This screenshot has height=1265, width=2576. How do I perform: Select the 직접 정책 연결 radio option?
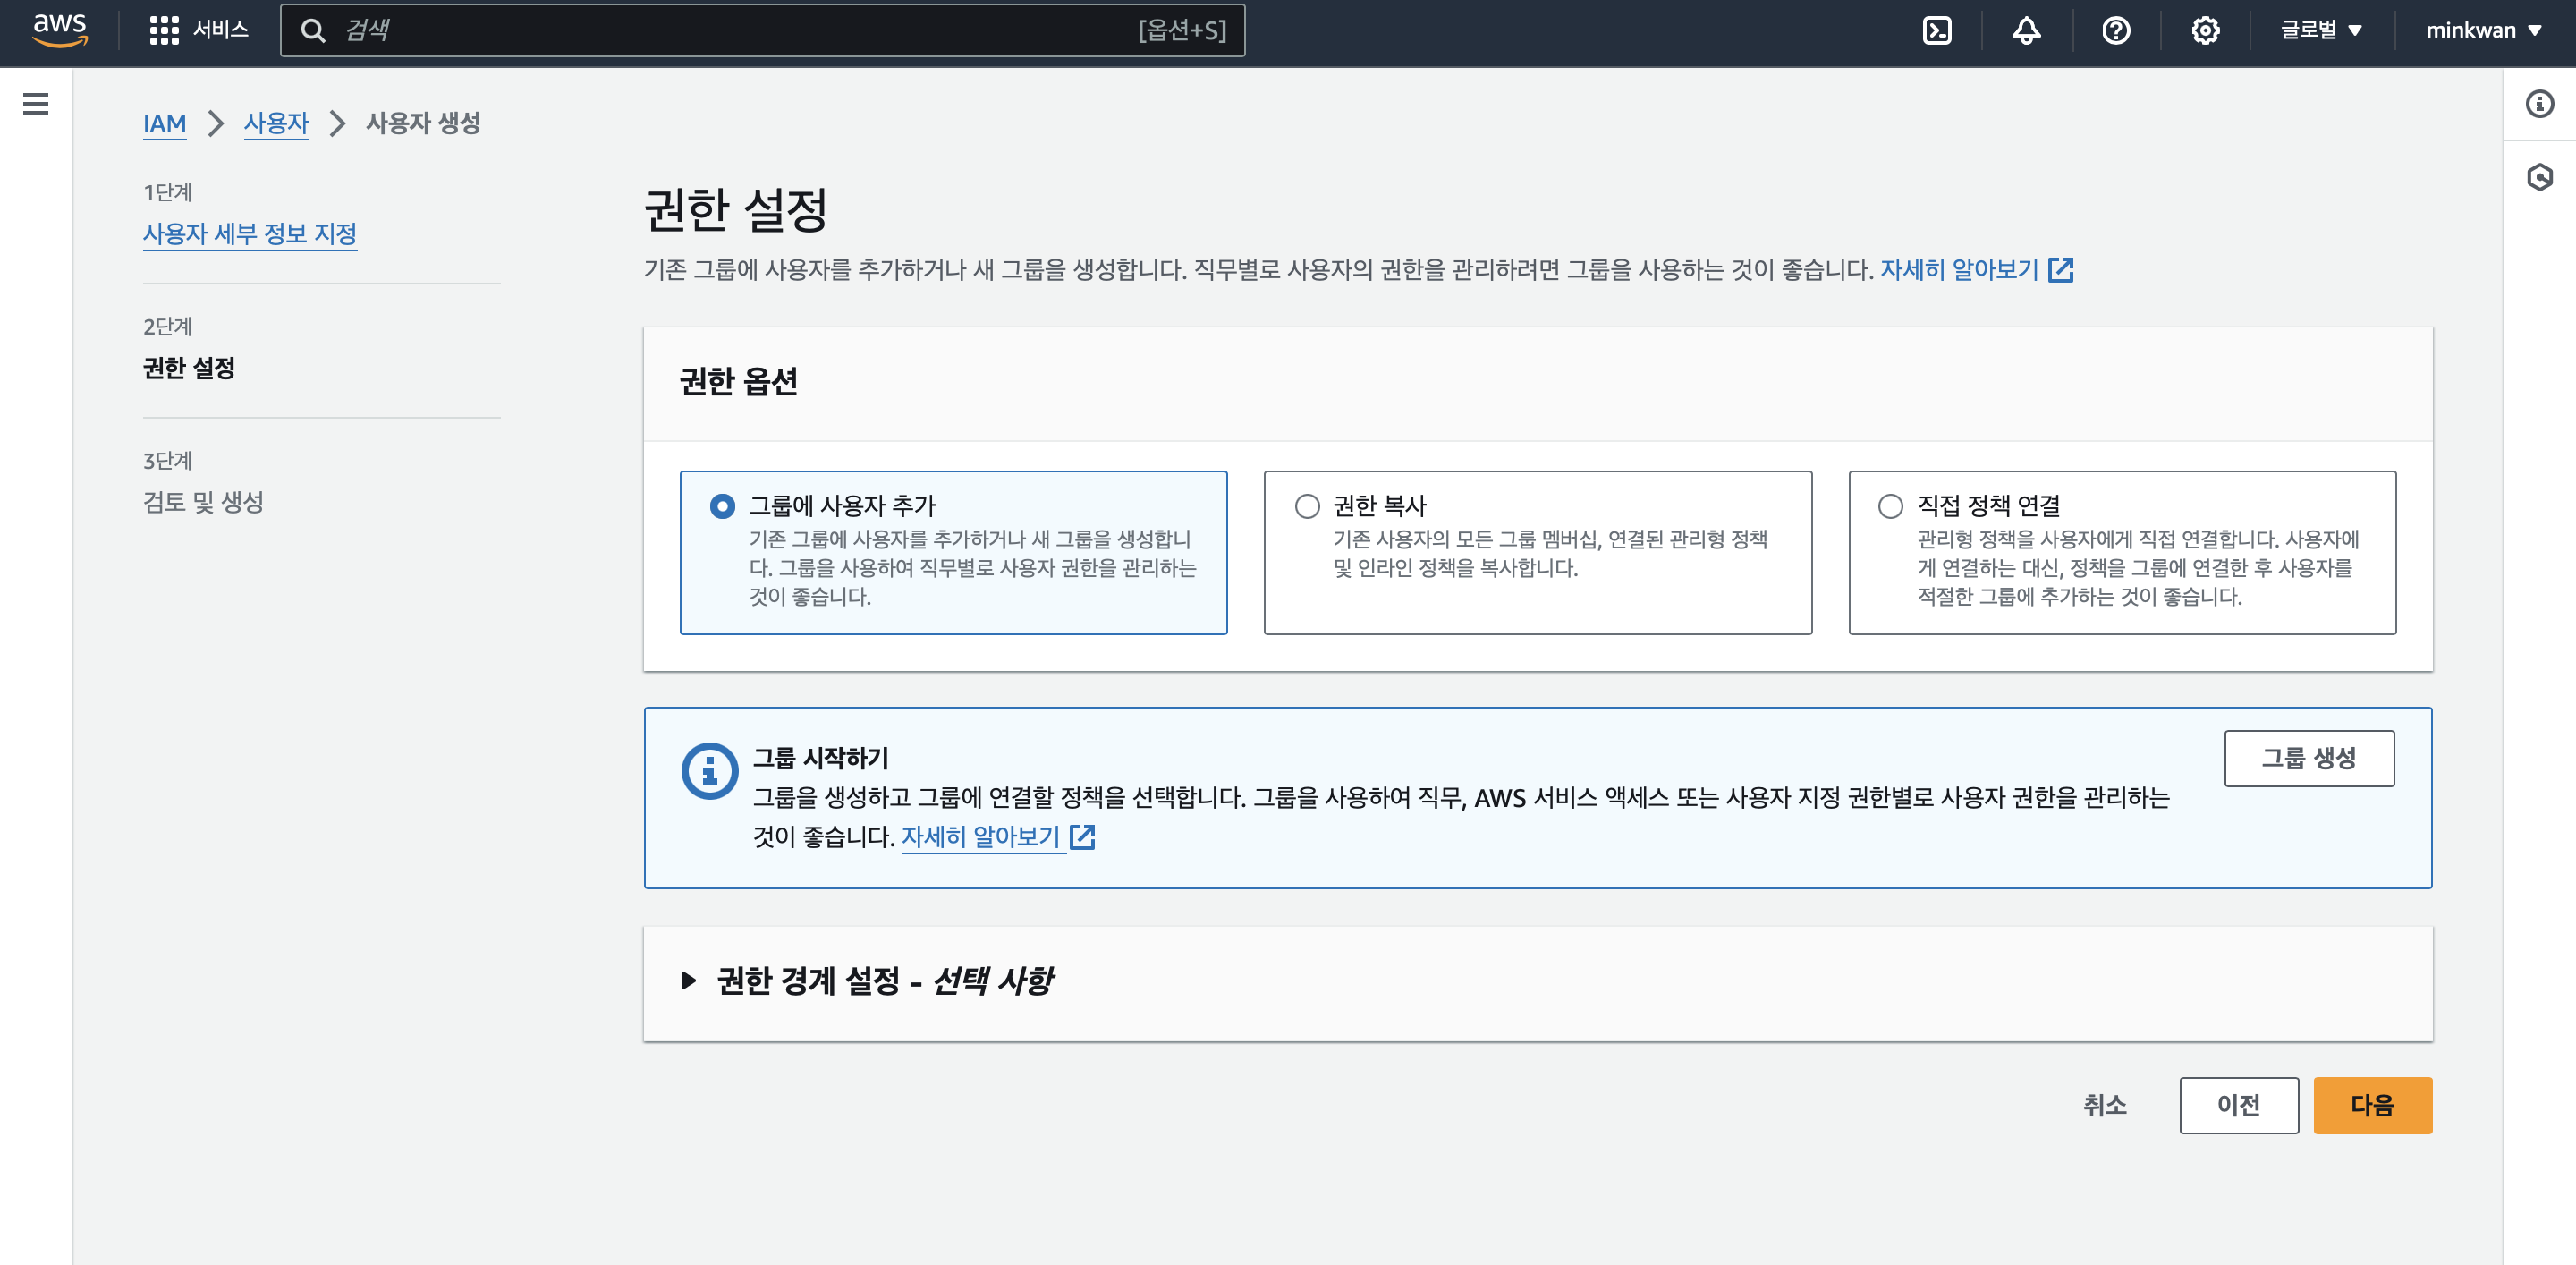(x=1890, y=506)
